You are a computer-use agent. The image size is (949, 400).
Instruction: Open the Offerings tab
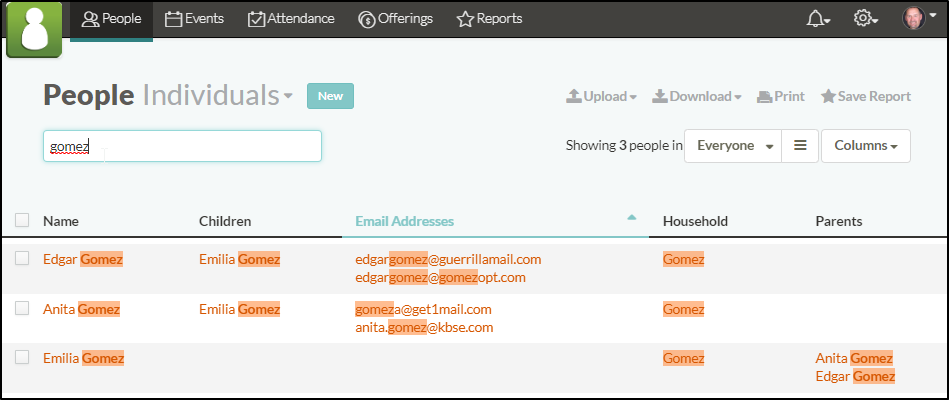[x=395, y=19]
